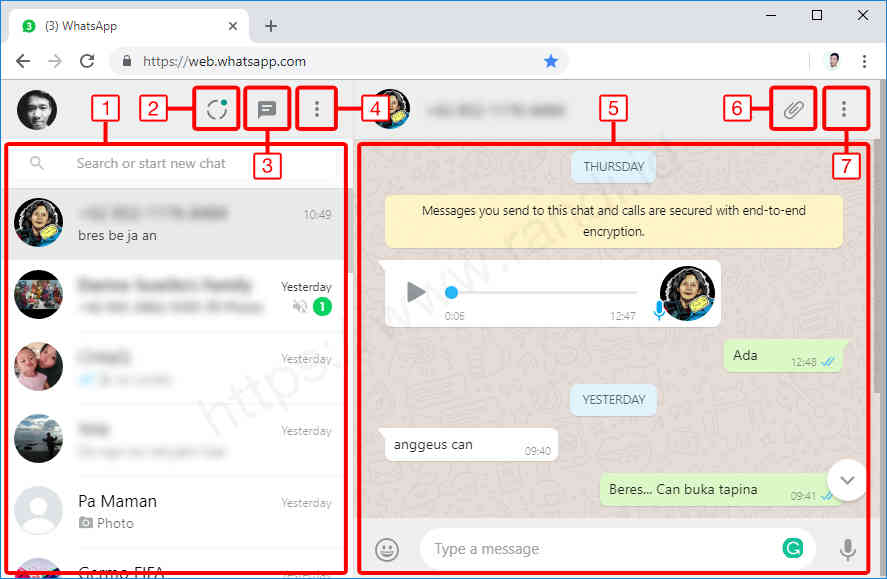Open chat with two-faces selfie avatar
This screenshot has height=579, width=887.
pyautogui.click(x=176, y=367)
